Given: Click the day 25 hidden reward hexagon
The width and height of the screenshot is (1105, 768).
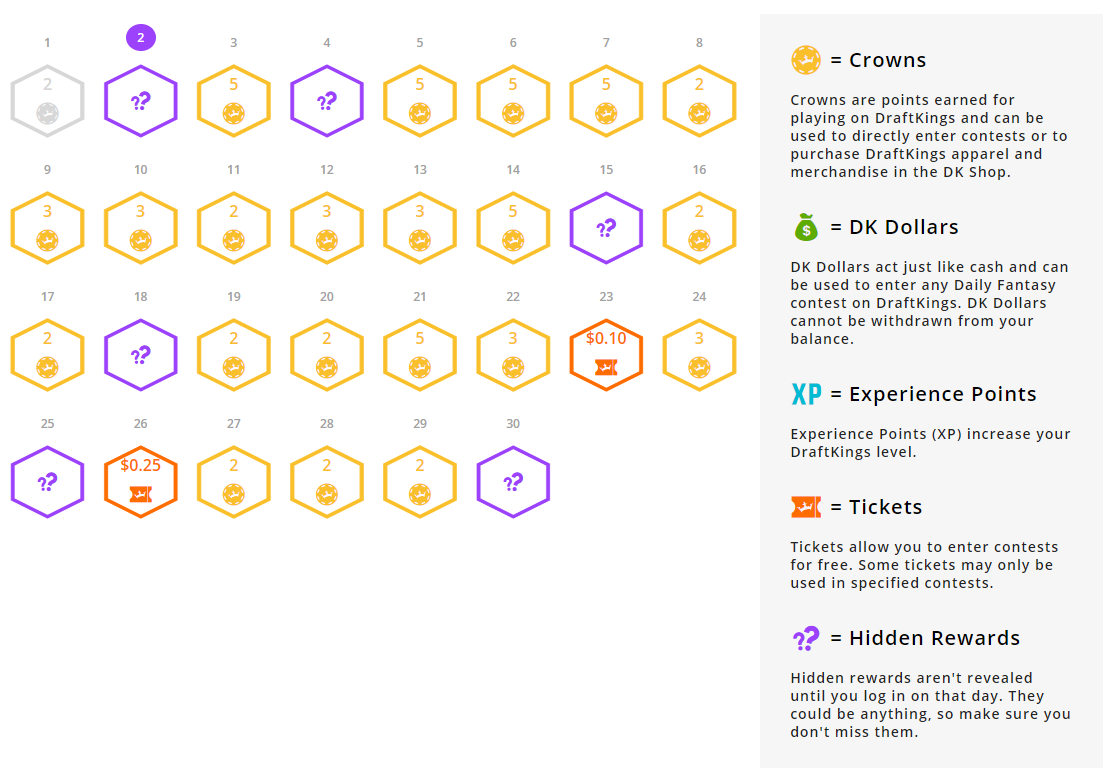Looking at the screenshot, I should click(x=47, y=481).
